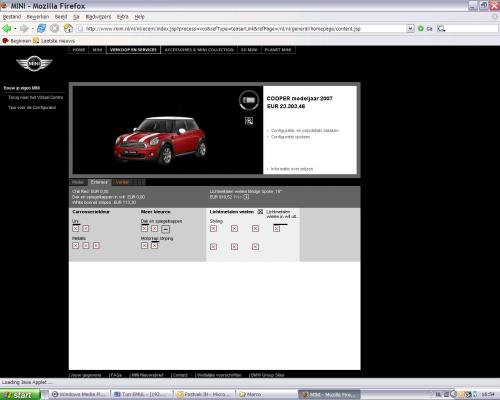This screenshot has height=400, width=500.
Task: Open the configuration and price details link
Action: (305, 130)
